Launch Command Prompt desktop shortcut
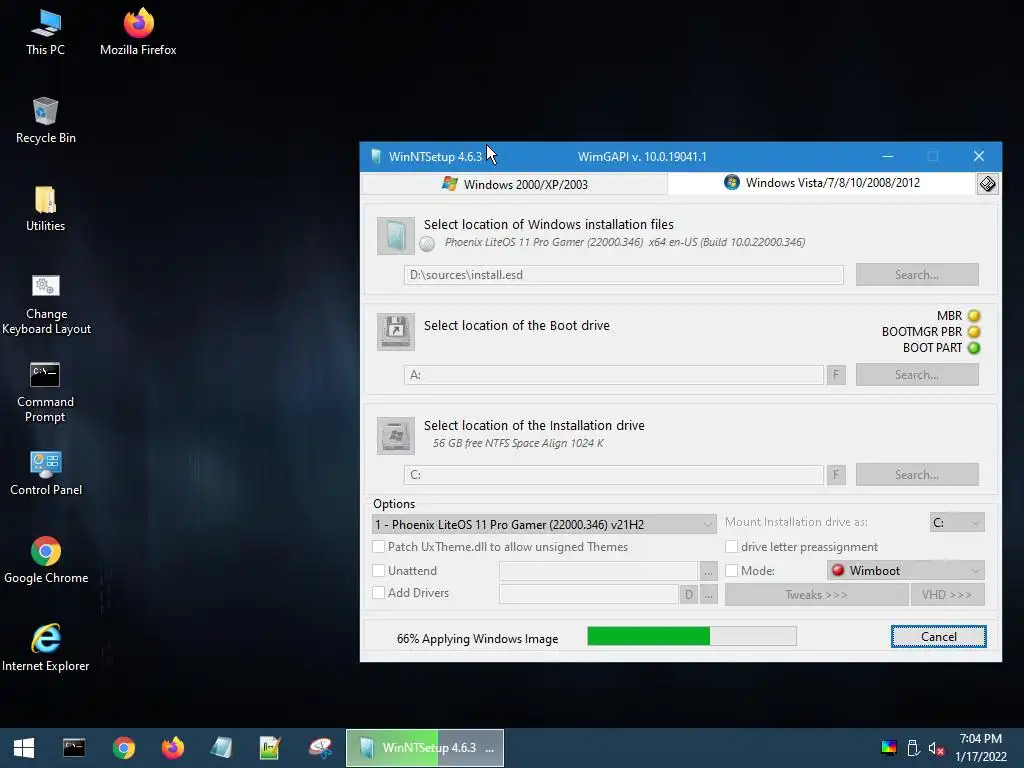Viewport: 1024px width, 768px height. (45, 392)
